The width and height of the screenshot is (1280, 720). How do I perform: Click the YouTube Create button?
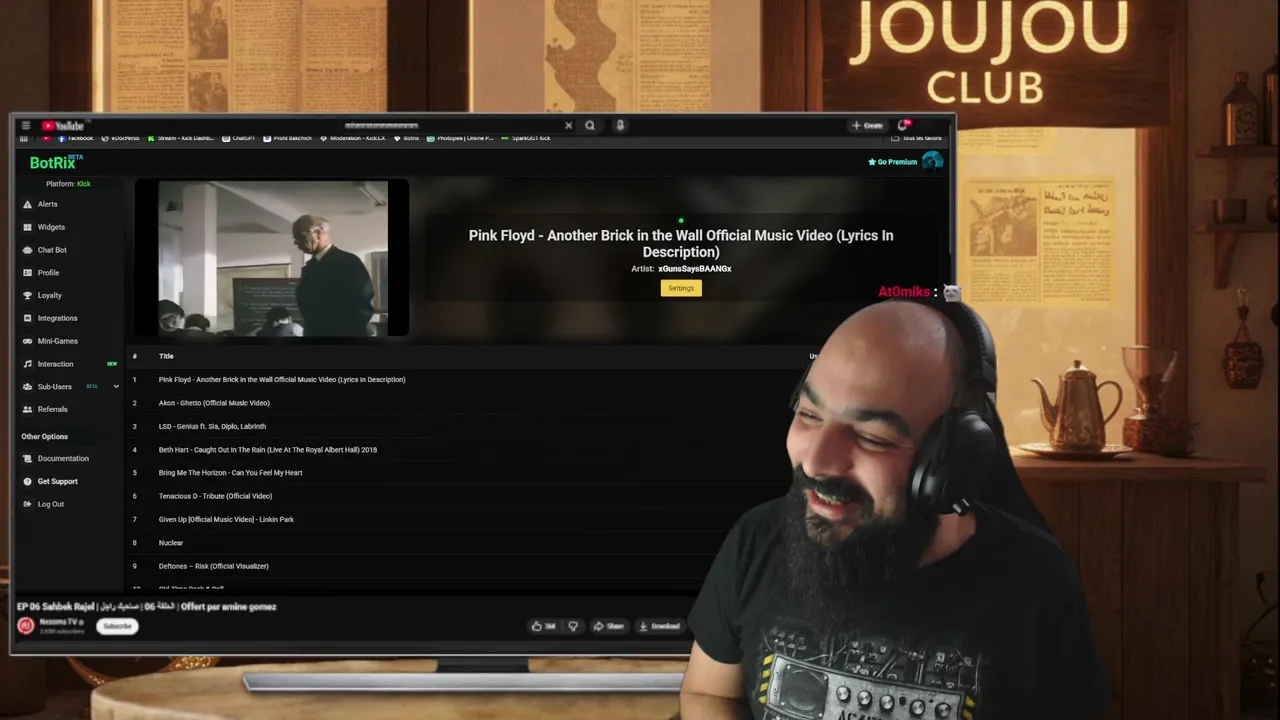pyautogui.click(x=867, y=126)
